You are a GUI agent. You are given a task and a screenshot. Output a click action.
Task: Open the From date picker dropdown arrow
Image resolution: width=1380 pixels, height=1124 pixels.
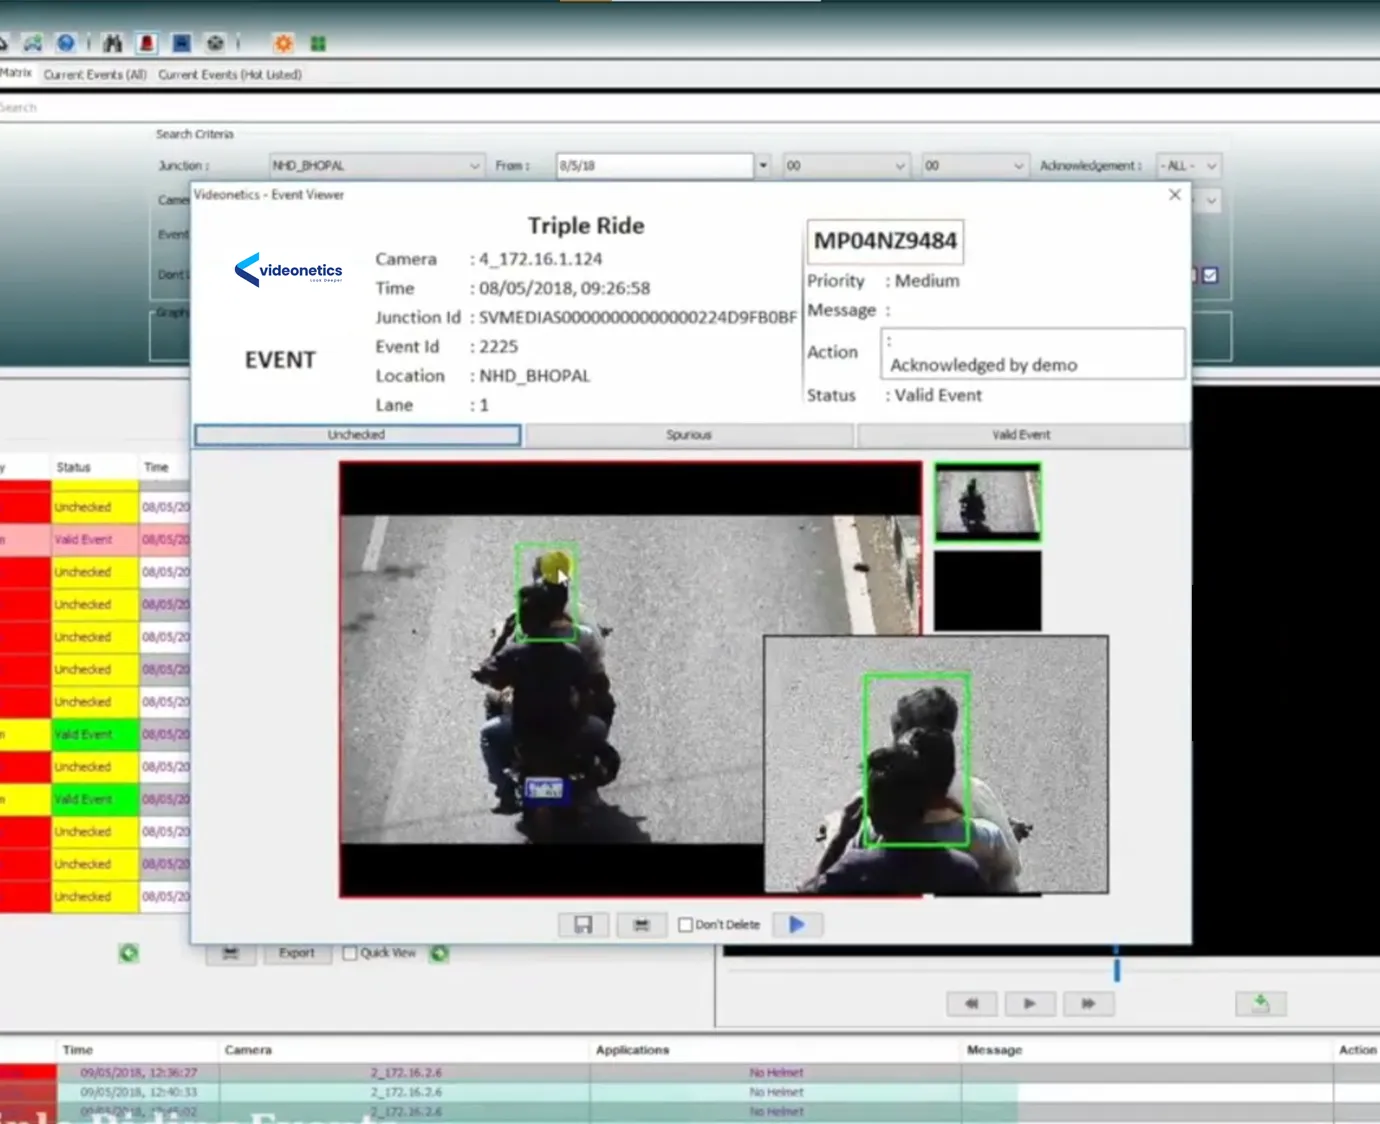pos(763,166)
